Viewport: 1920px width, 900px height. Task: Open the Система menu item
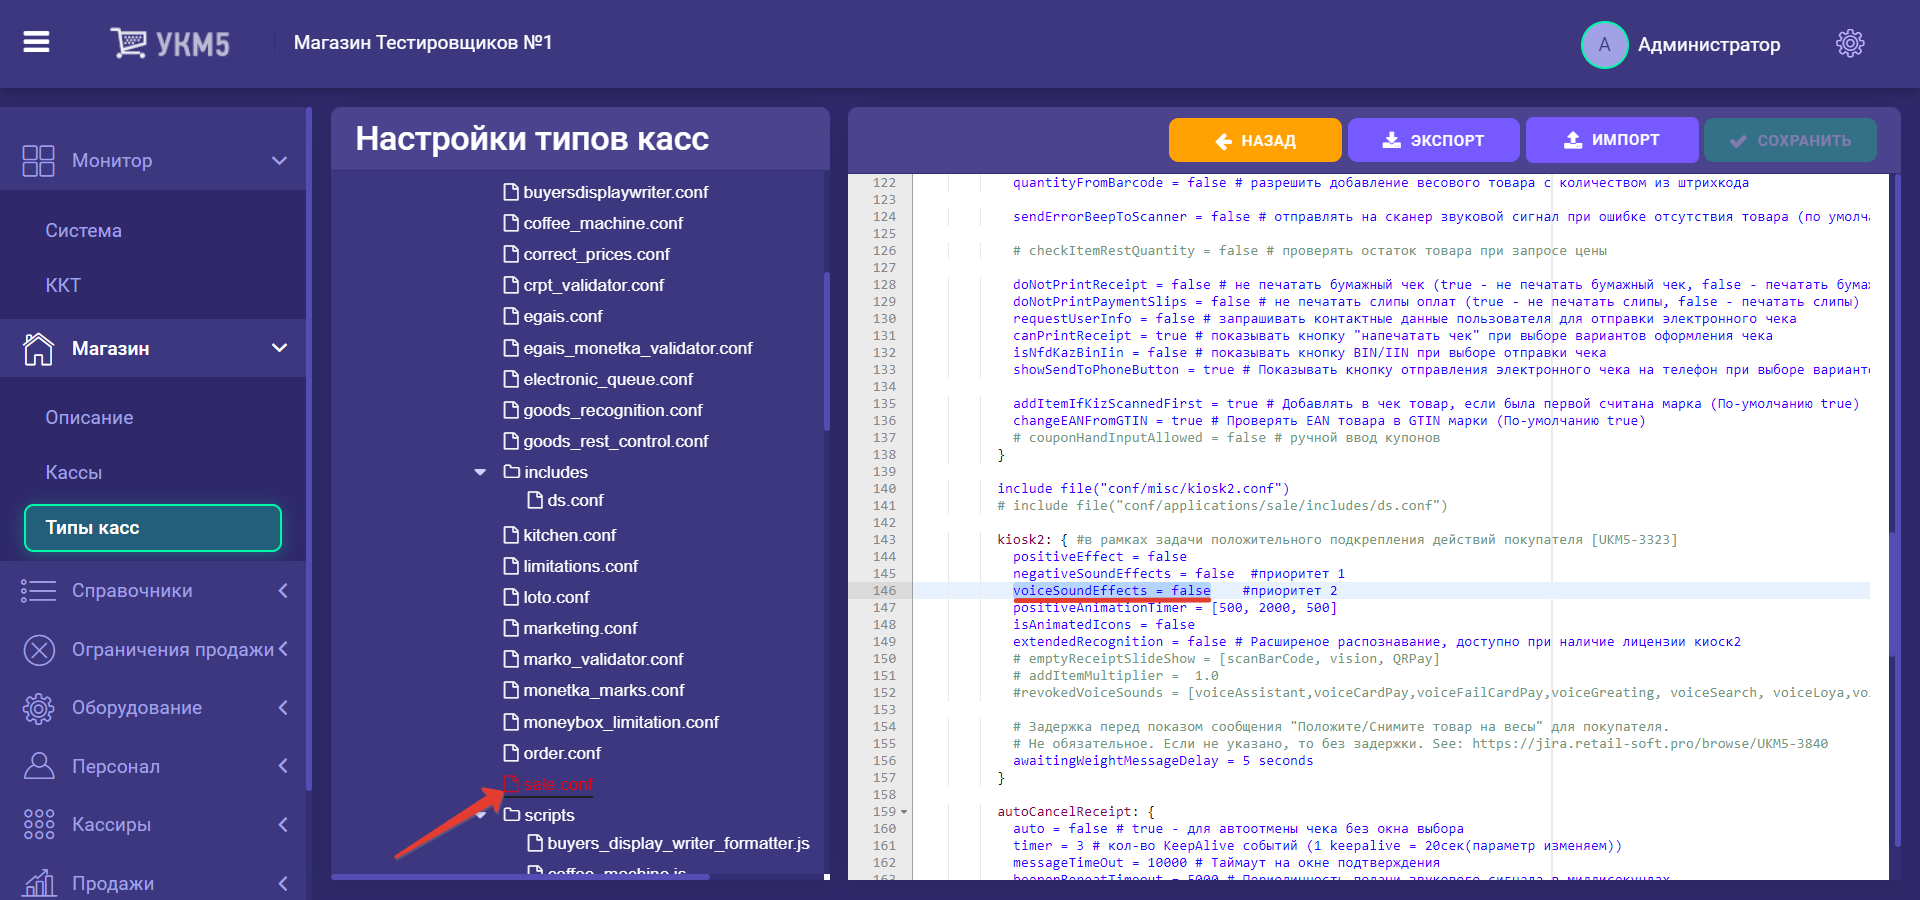point(83,230)
